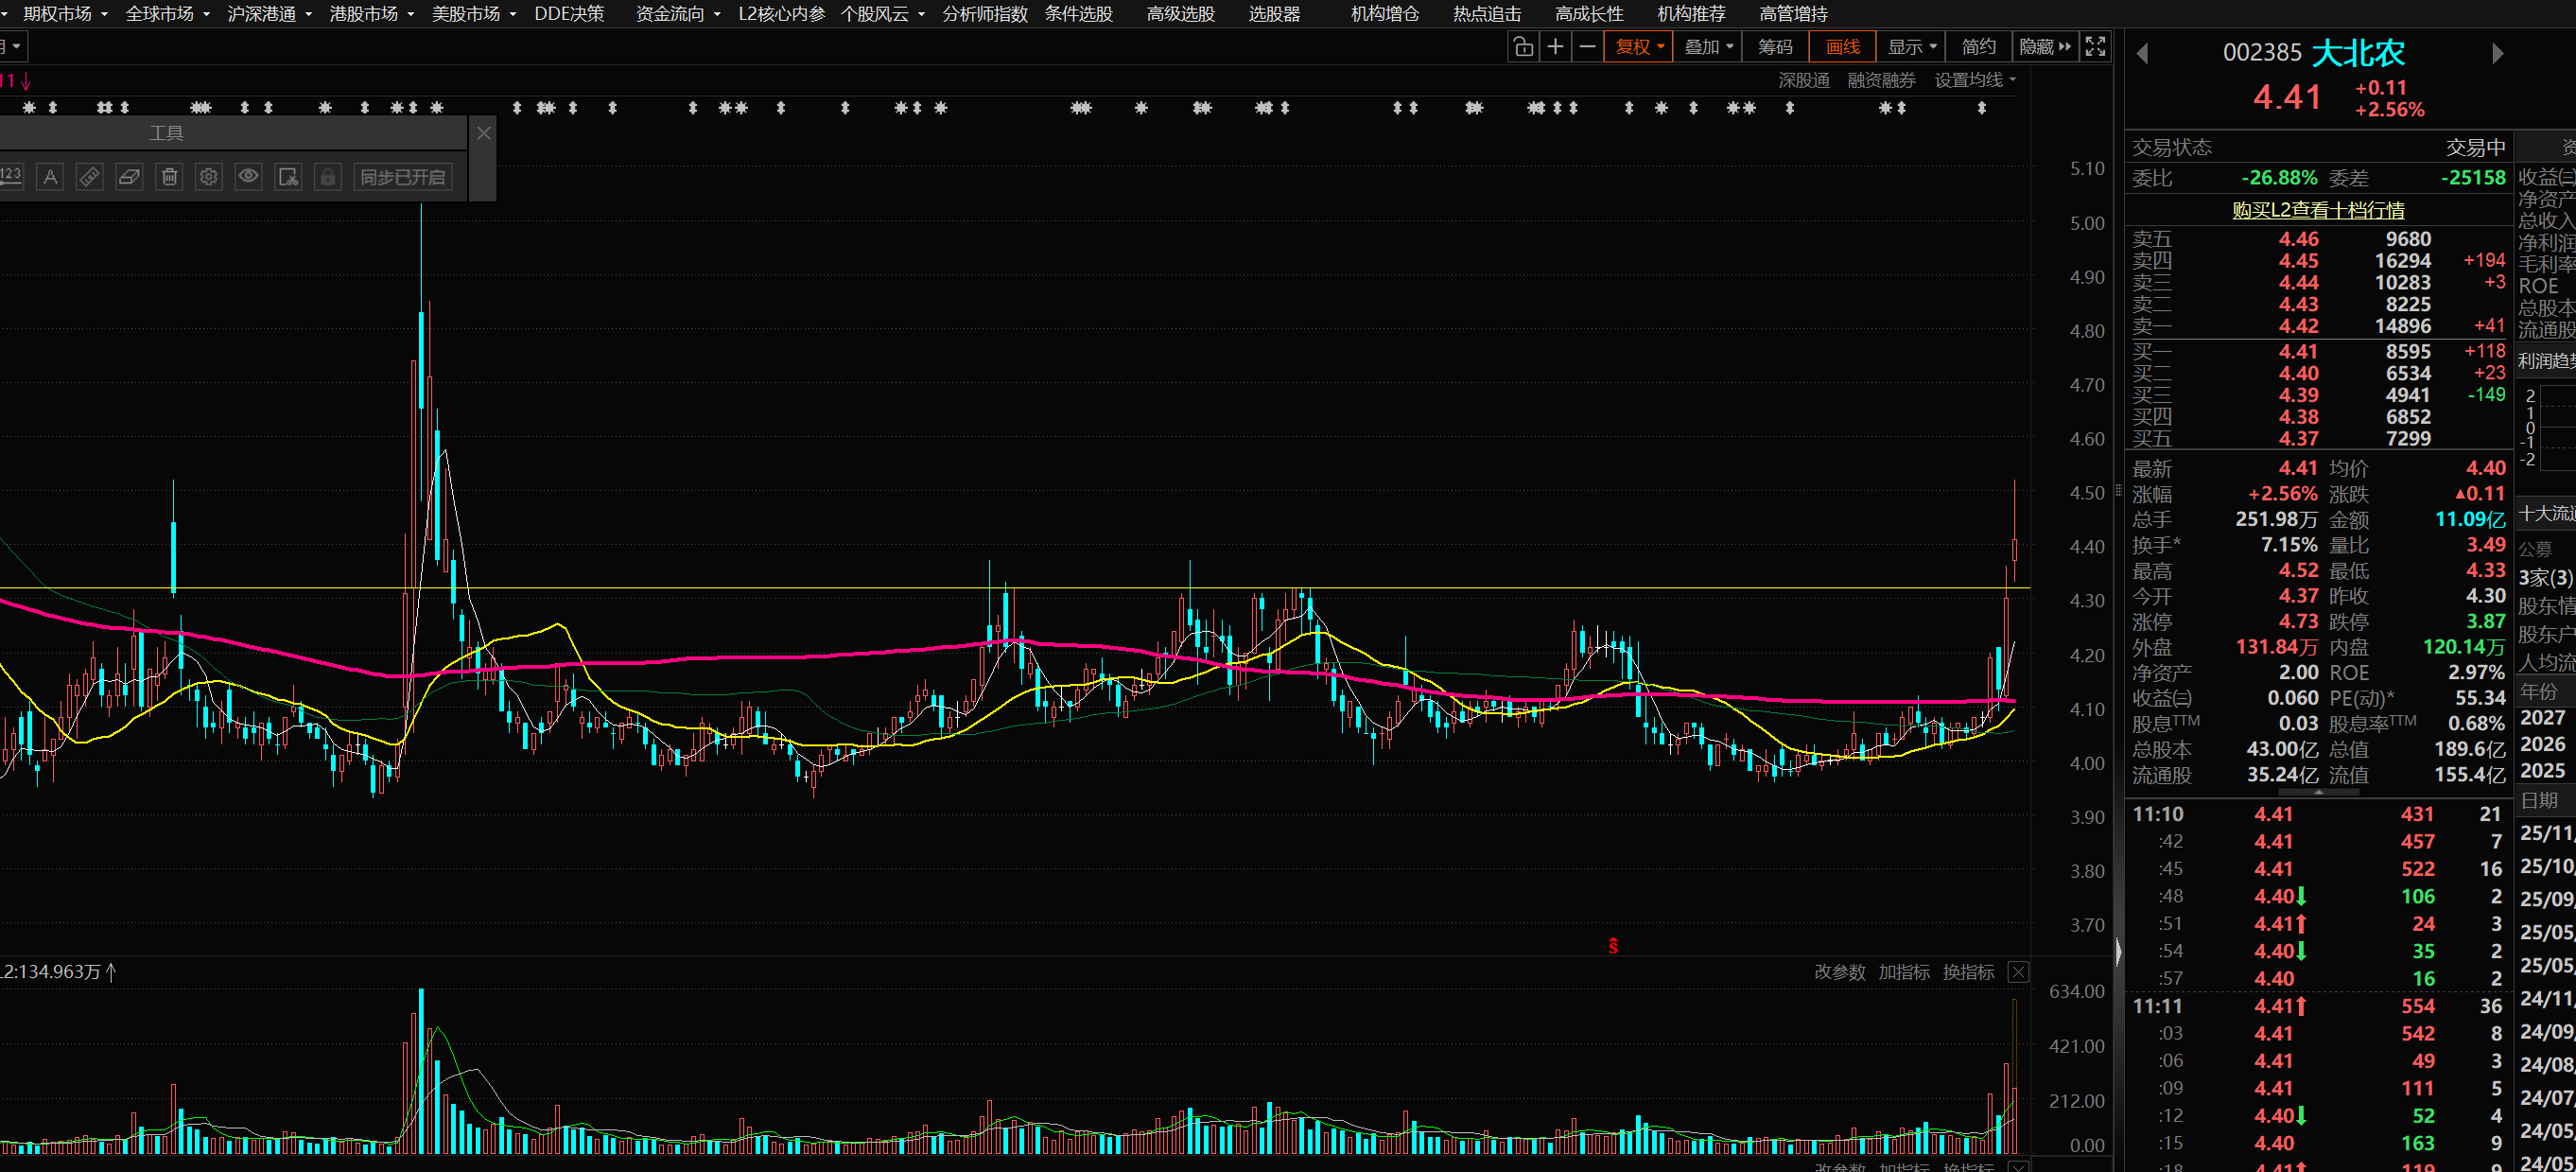Toggle drawing visibility eye icon

[x=248, y=177]
